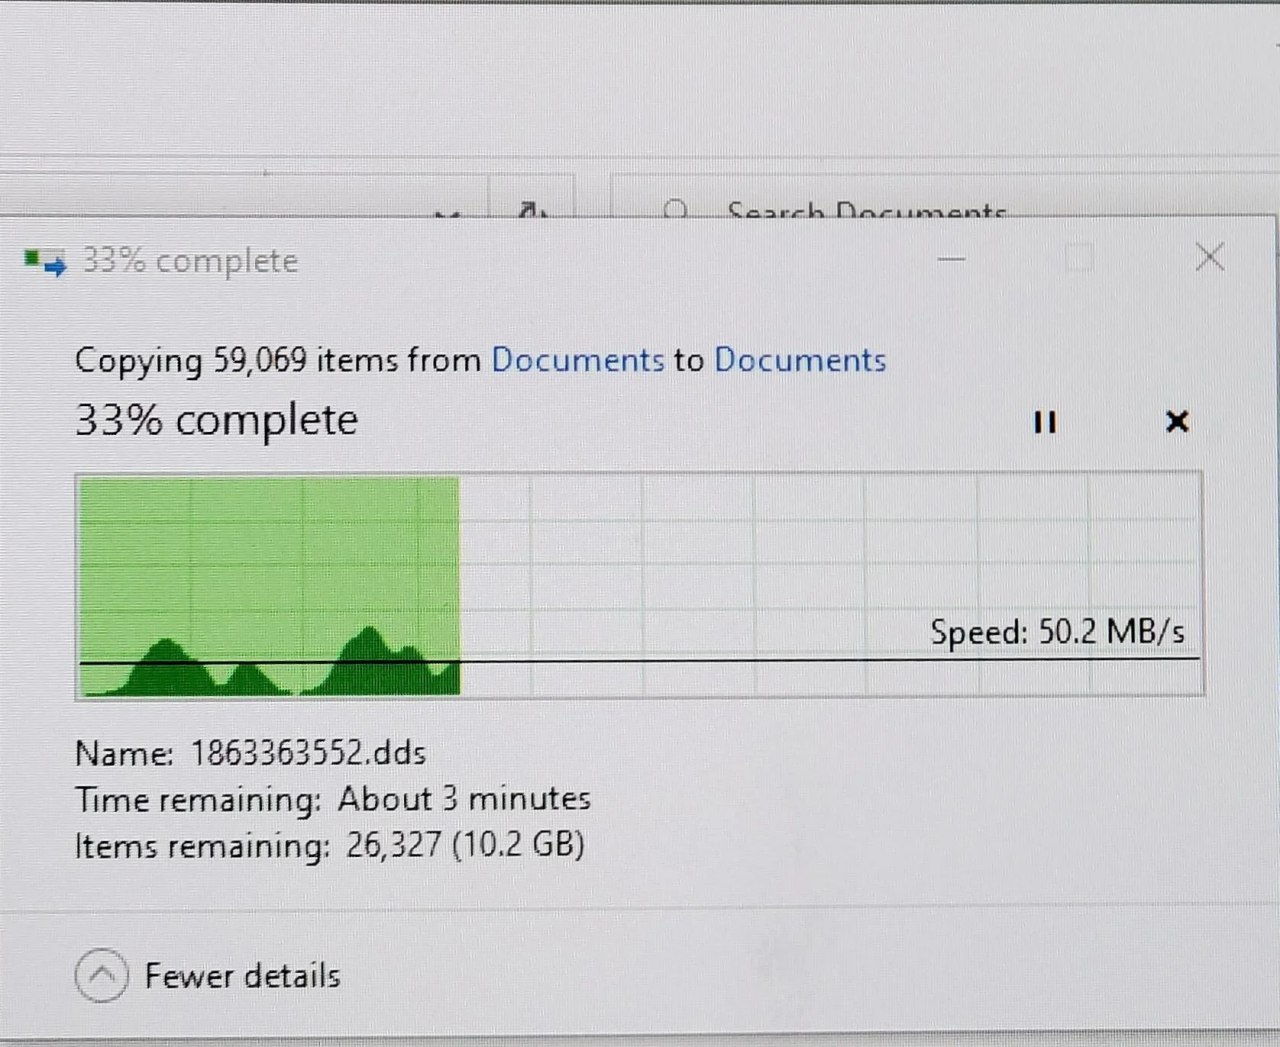Open Explorer address bar dropdown arrow
The height and width of the screenshot is (1047, 1280).
click(448, 212)
